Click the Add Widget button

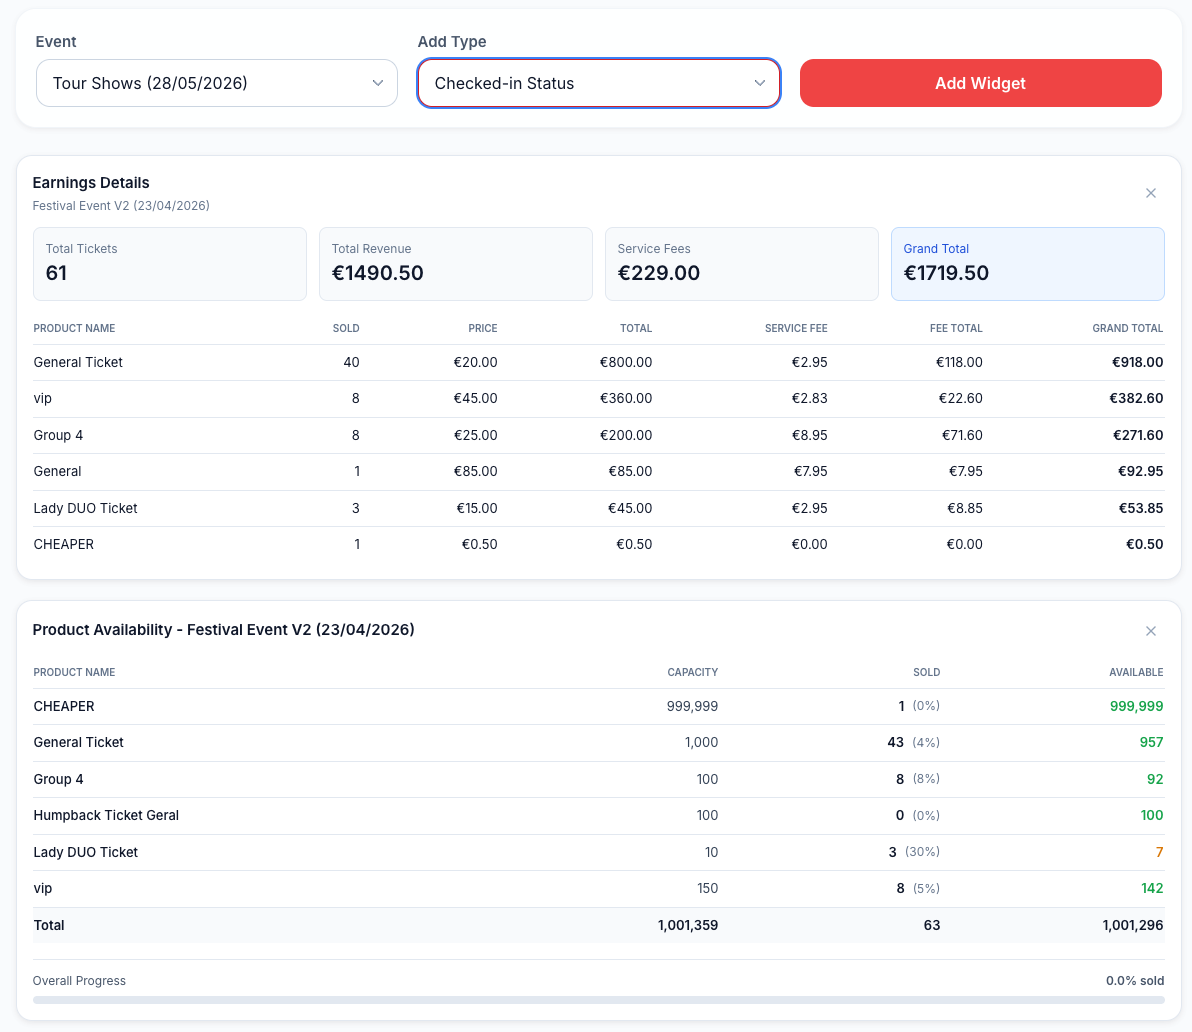coord(980,83)
